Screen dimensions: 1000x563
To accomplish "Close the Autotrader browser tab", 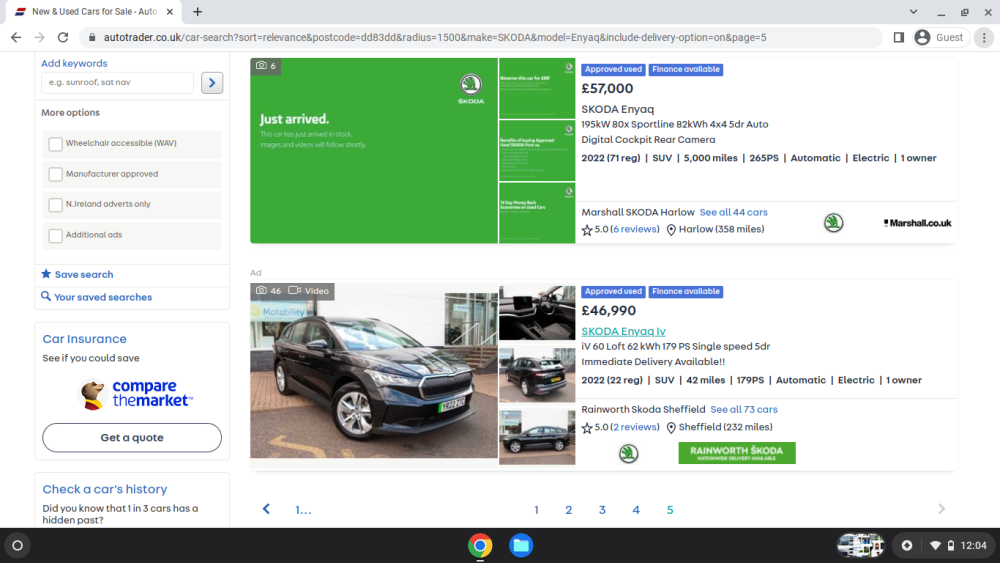I will pos(170,11).
